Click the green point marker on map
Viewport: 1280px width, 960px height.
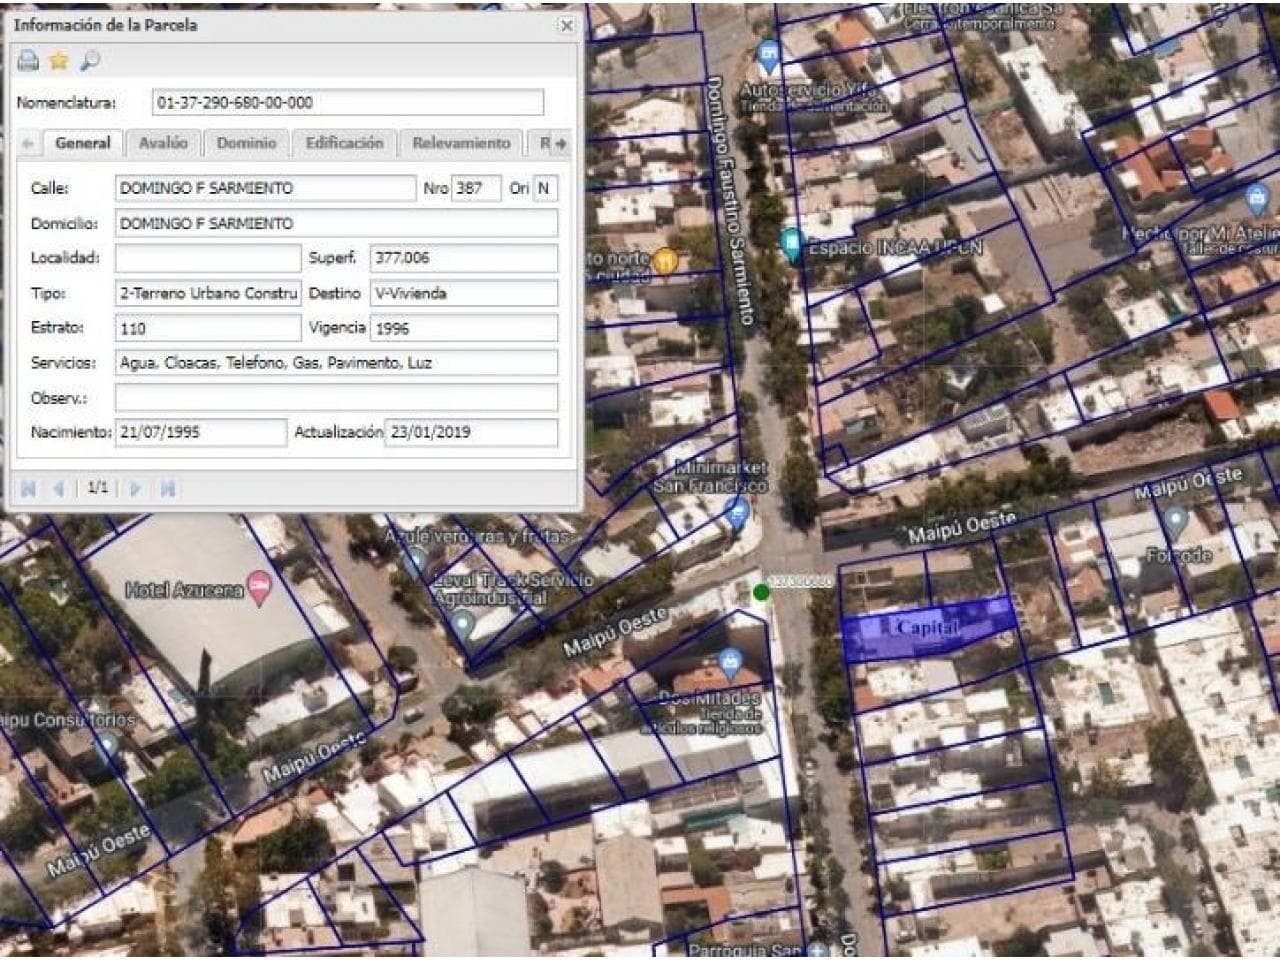tap(761, 593)
